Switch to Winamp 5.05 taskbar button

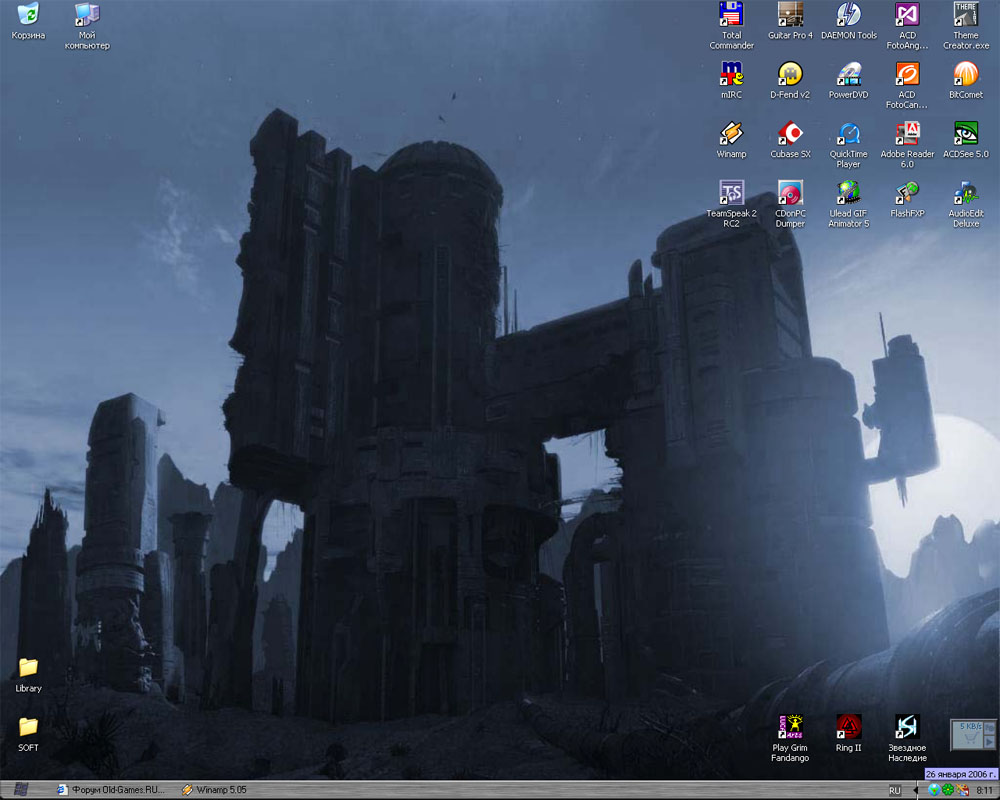click(214, 790)
